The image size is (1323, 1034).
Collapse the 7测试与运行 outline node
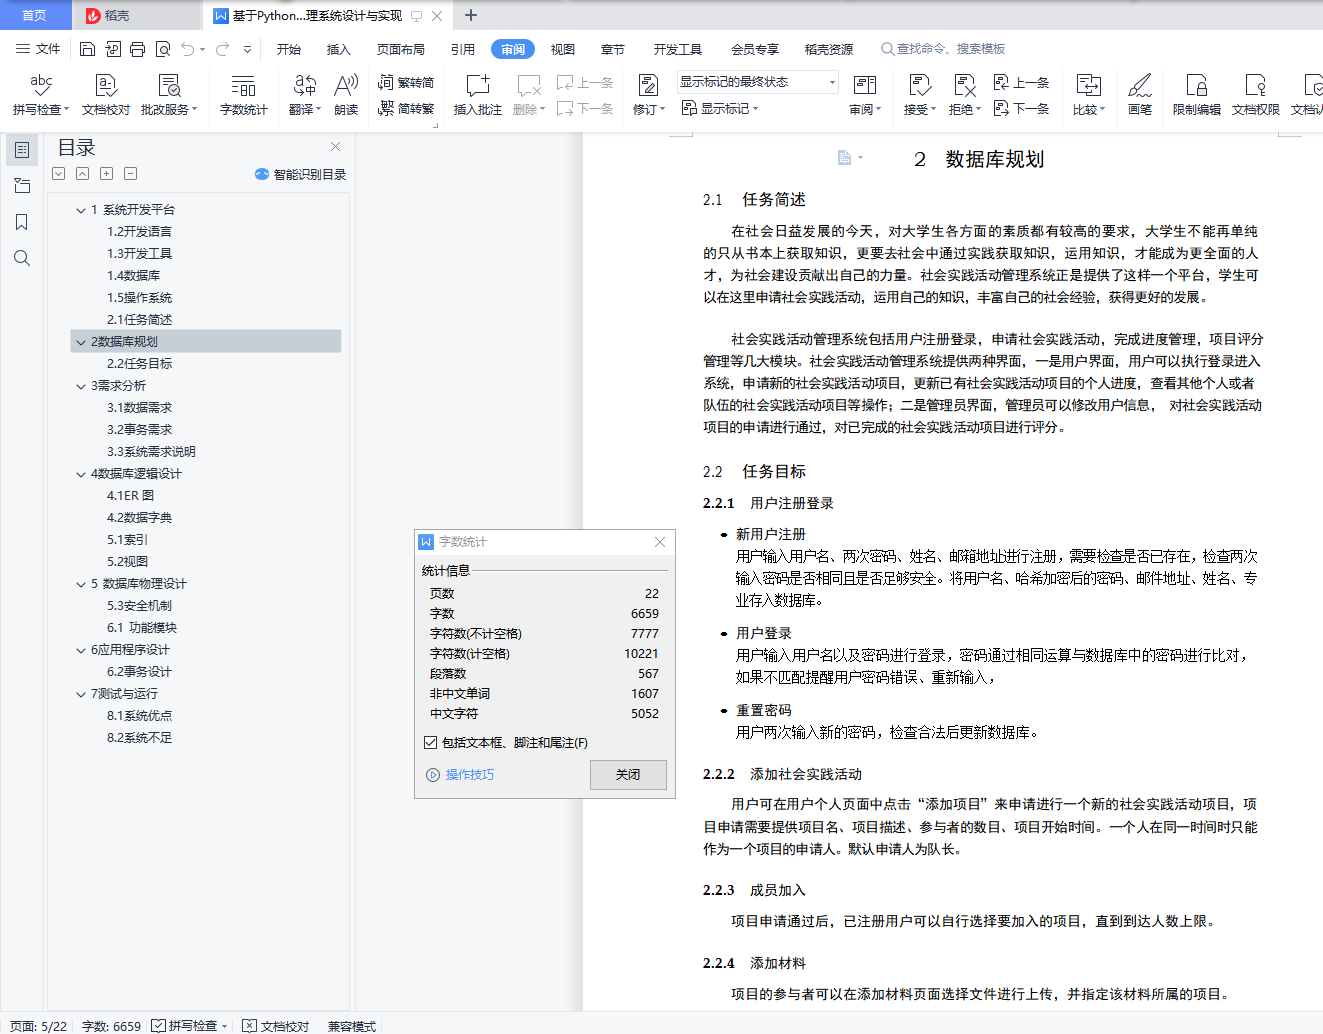[x=81, y=694]
